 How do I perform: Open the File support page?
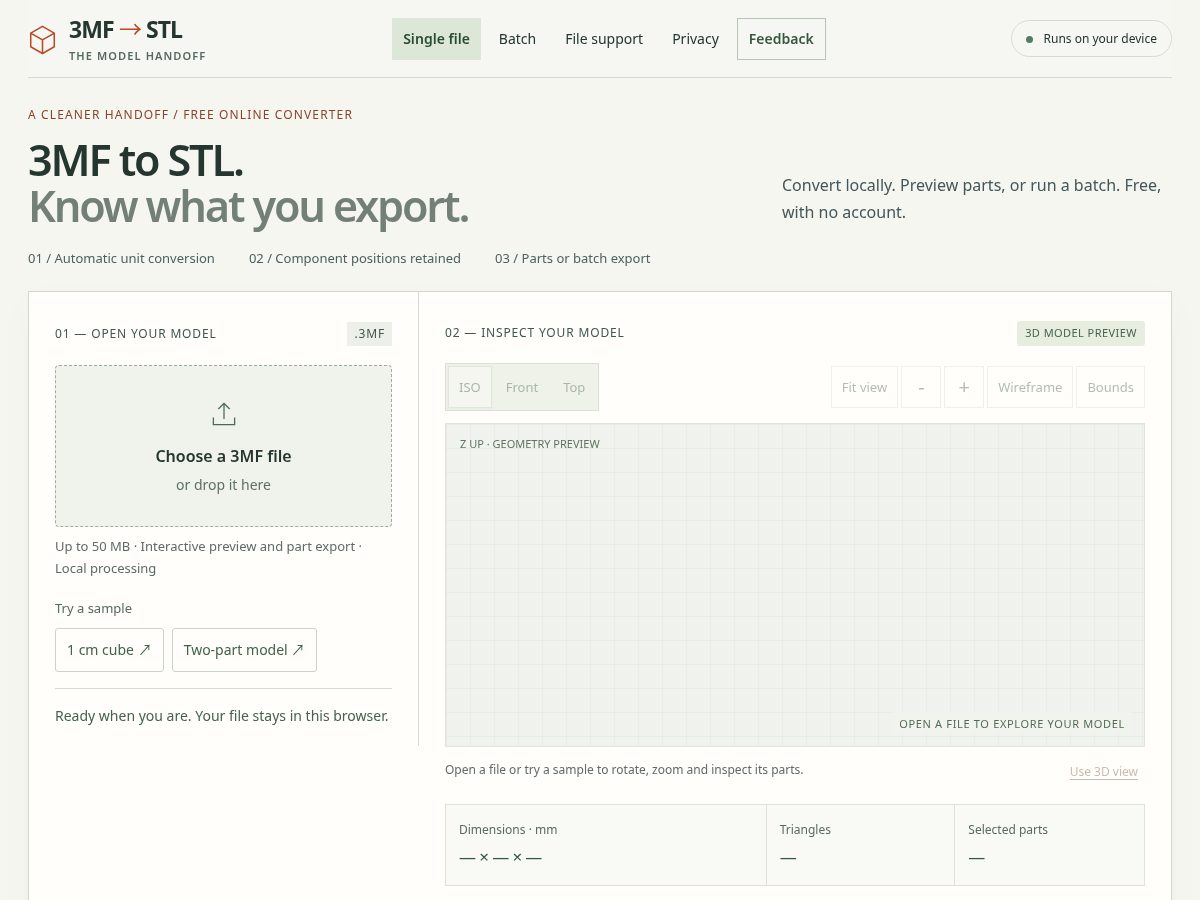(604, 39)
